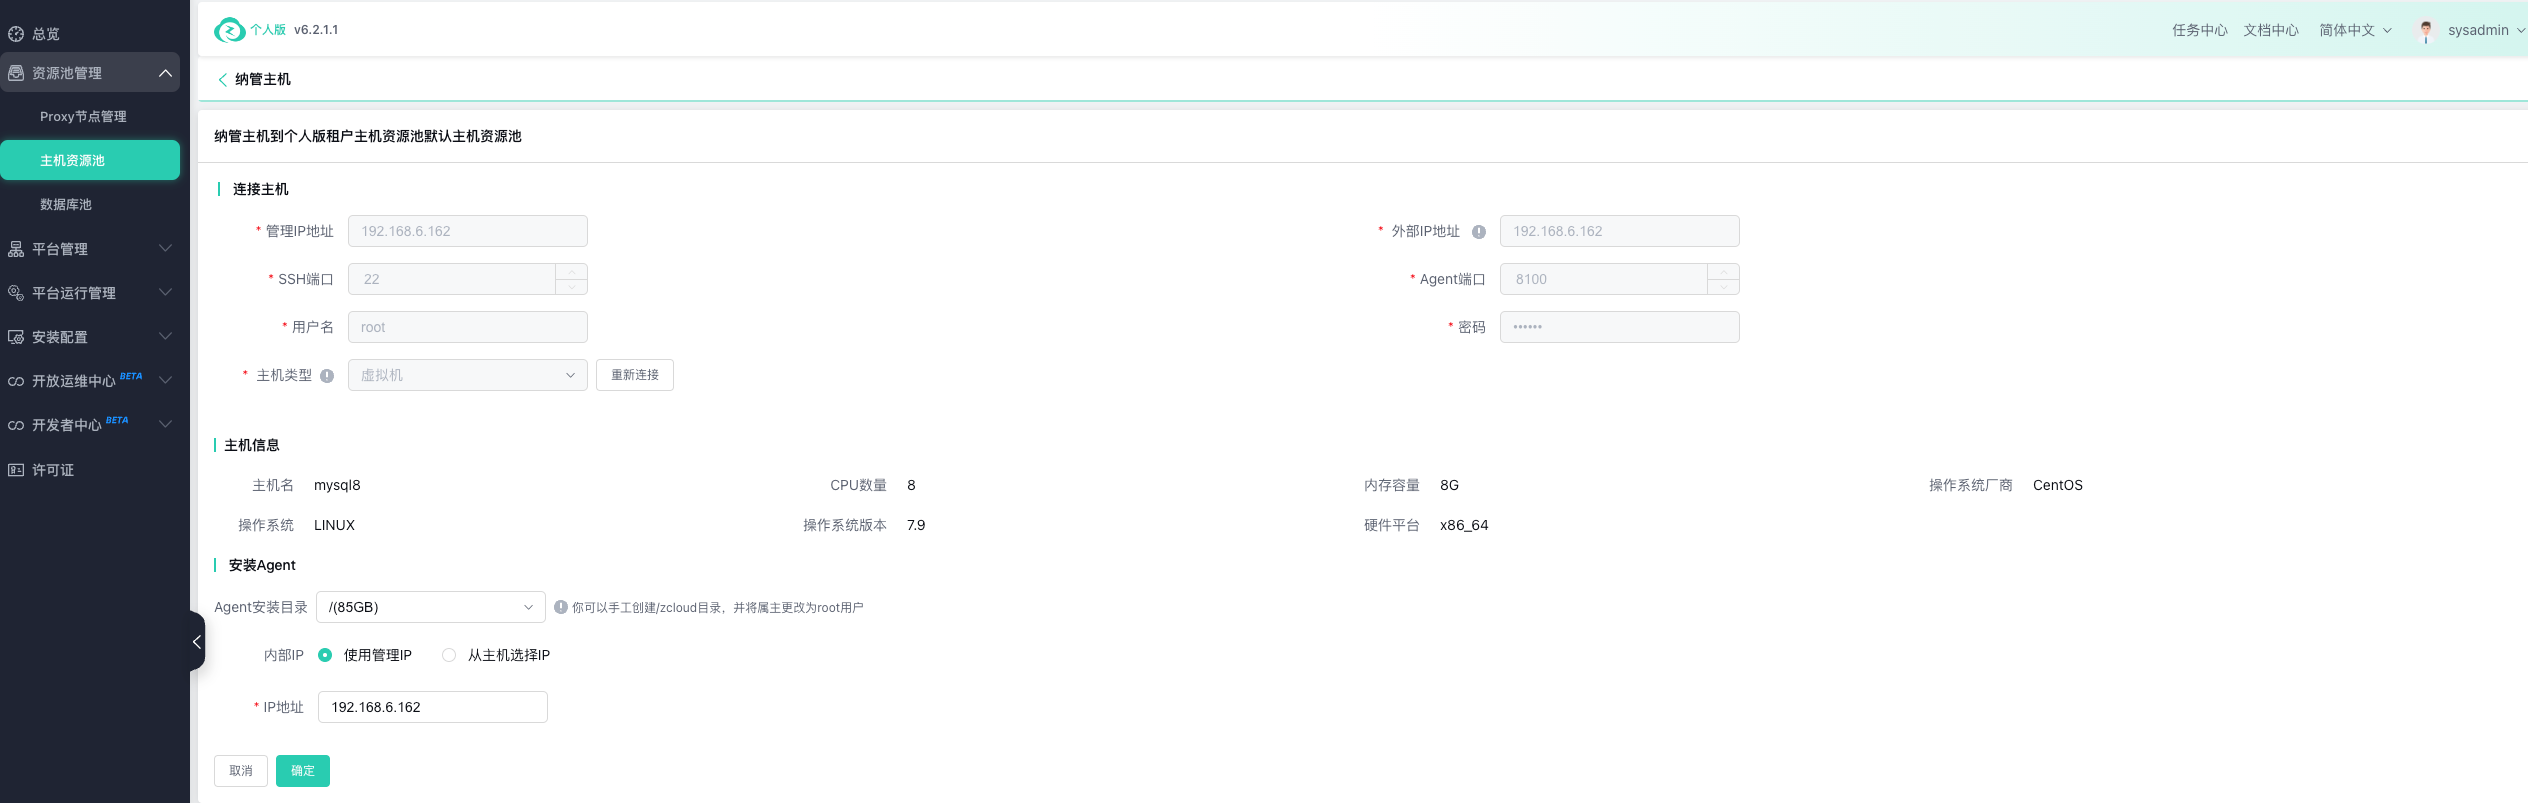The image size is (2528, 803).
Task: Click the info icon before the zcloud directory hint
Action: click(x=561, y=607)
